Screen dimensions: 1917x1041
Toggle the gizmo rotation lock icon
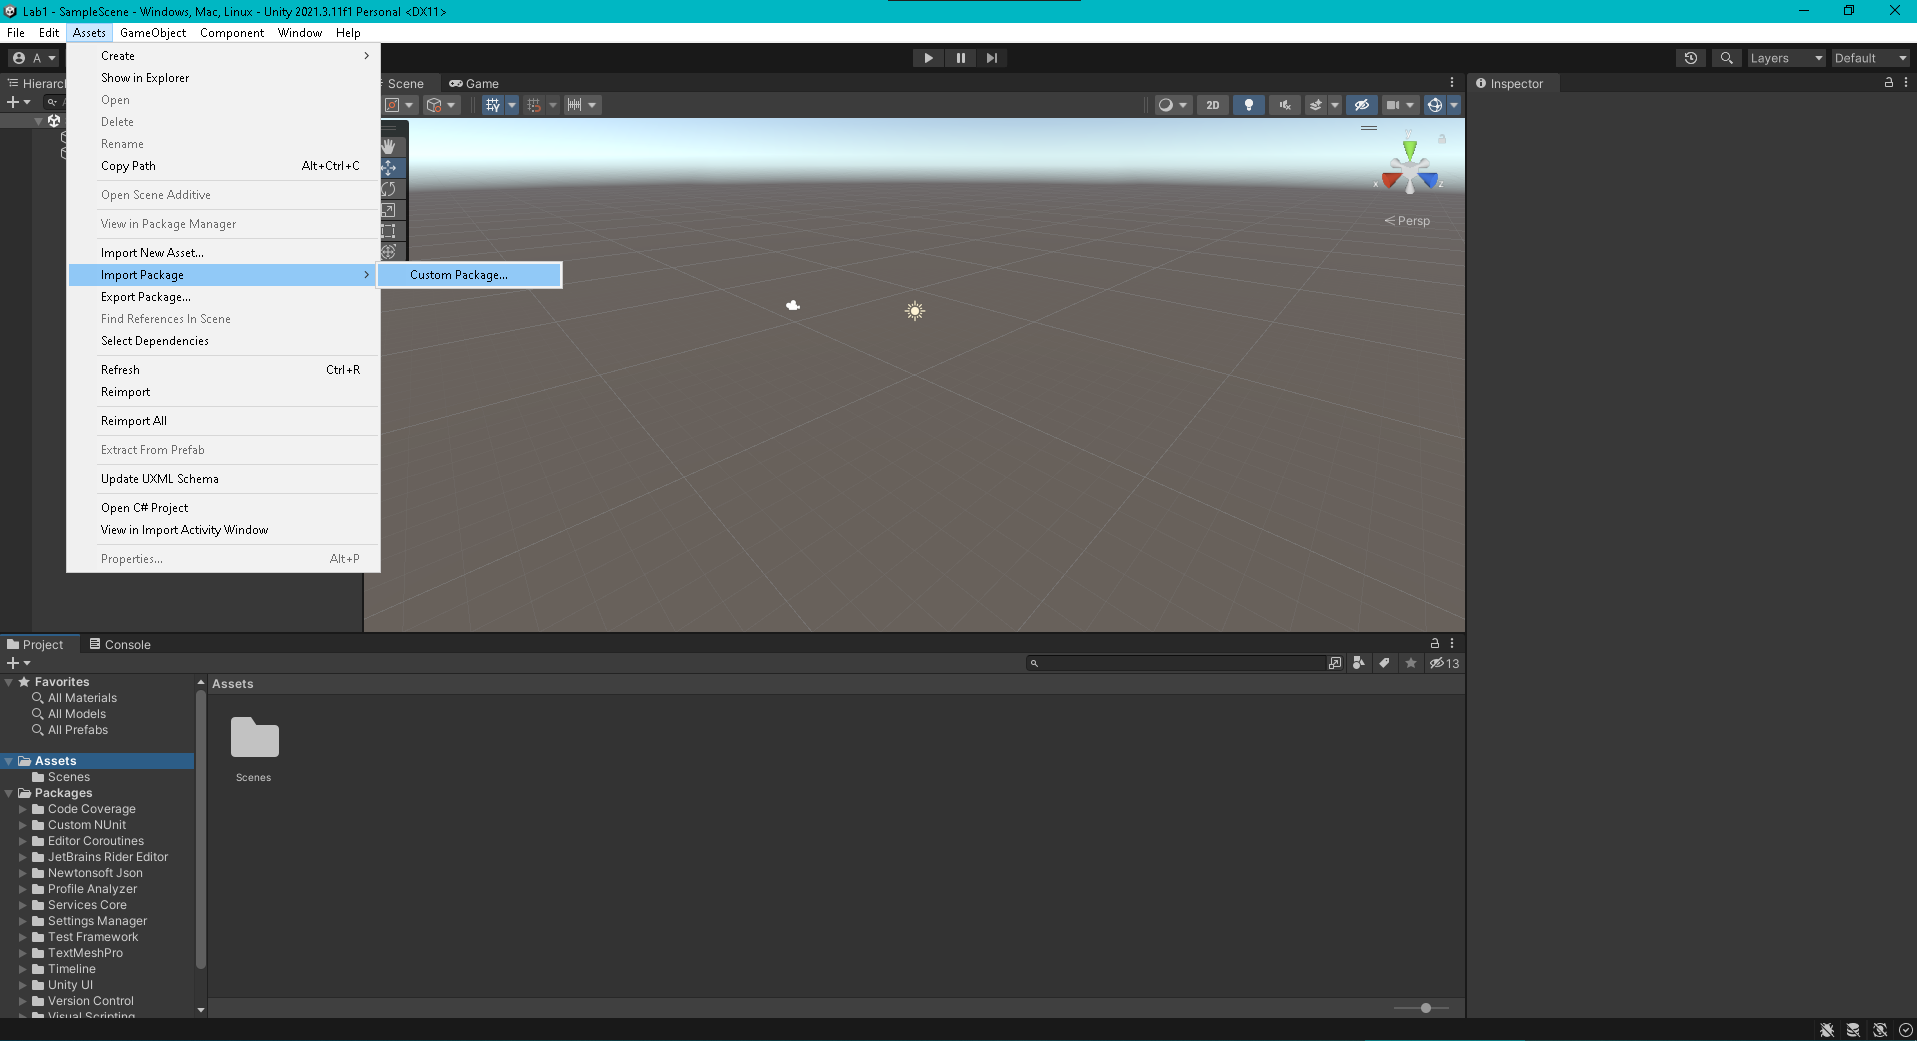pyautogui.click(x=1442, y=139)
